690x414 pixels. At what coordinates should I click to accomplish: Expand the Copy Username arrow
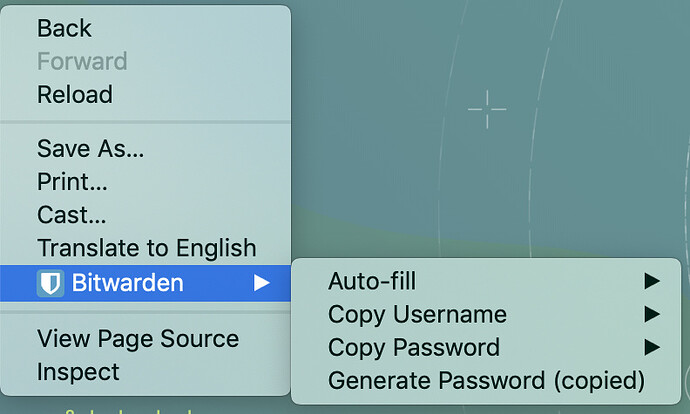coord(652,315)
